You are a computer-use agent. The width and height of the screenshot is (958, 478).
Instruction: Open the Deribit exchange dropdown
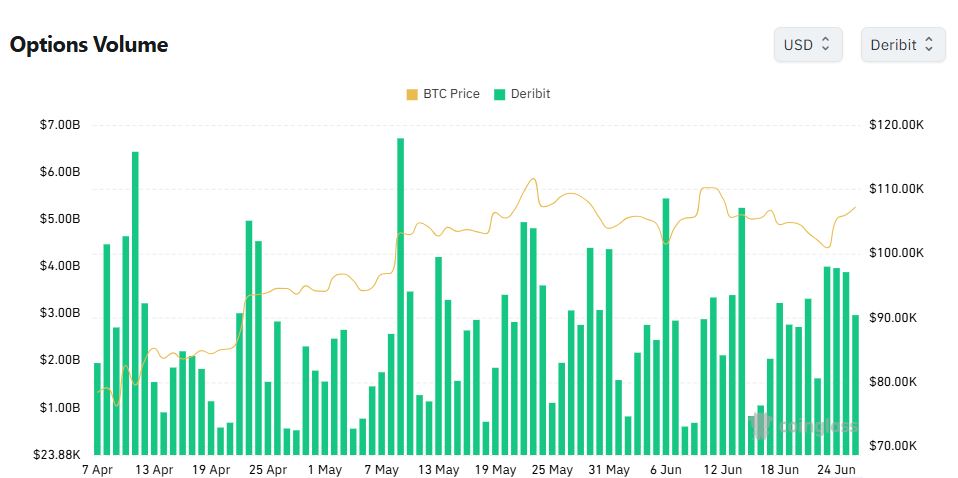[x=903, y=45]
